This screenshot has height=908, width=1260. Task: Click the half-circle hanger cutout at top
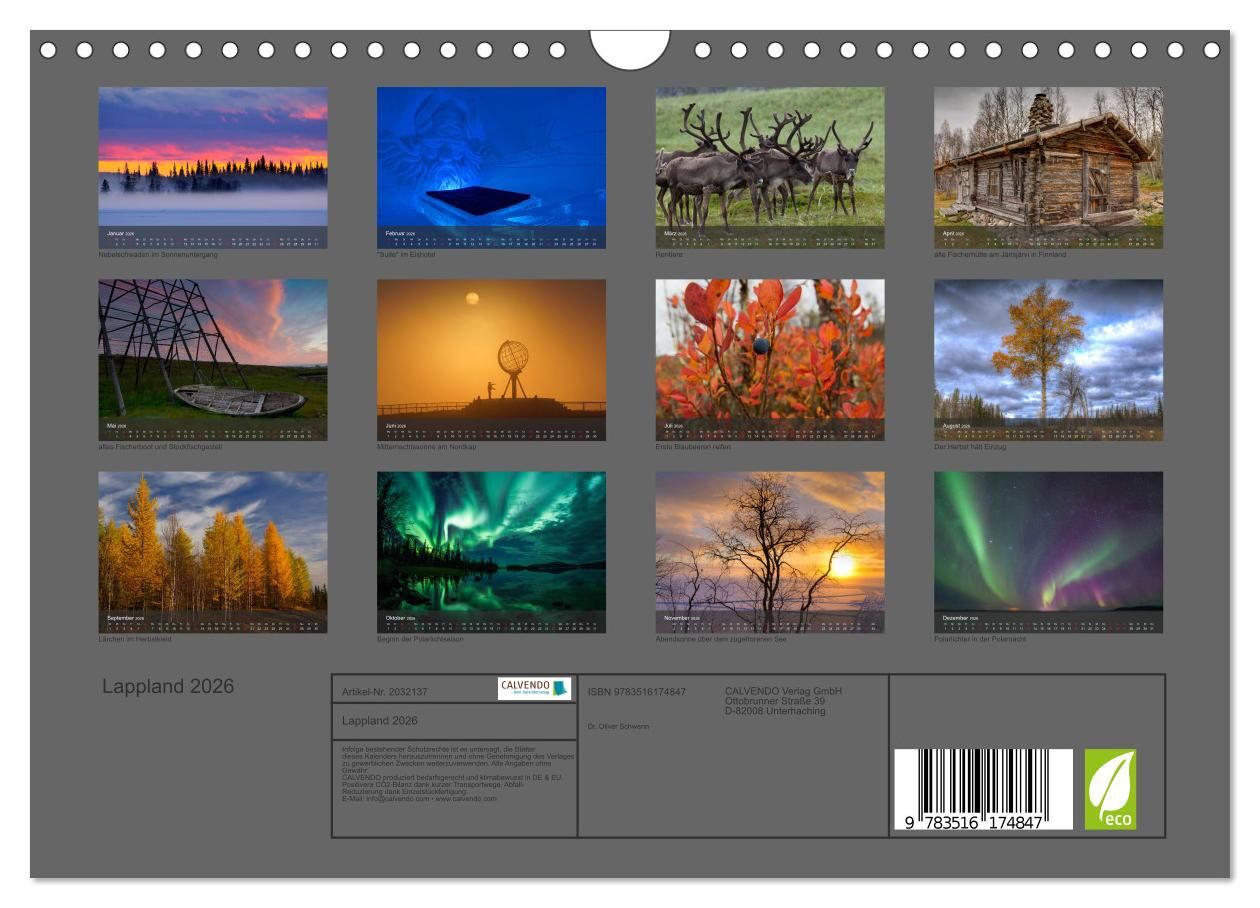tap(629, 48)
